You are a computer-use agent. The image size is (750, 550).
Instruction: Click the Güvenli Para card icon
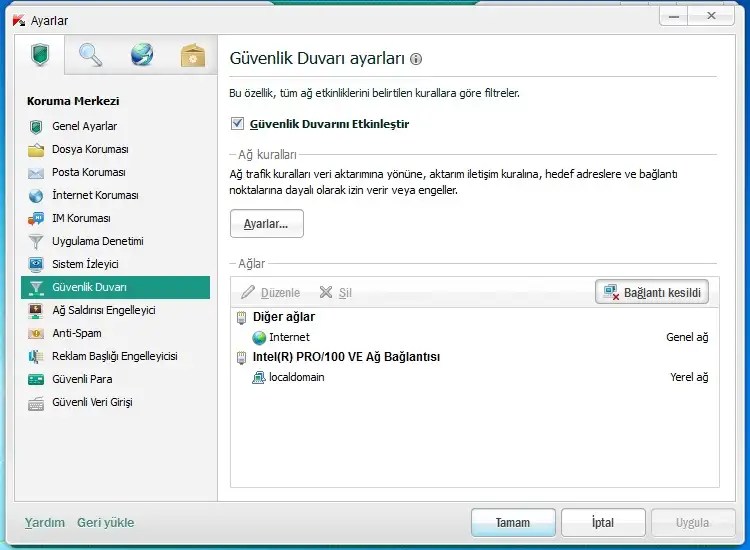coord(36,380)
